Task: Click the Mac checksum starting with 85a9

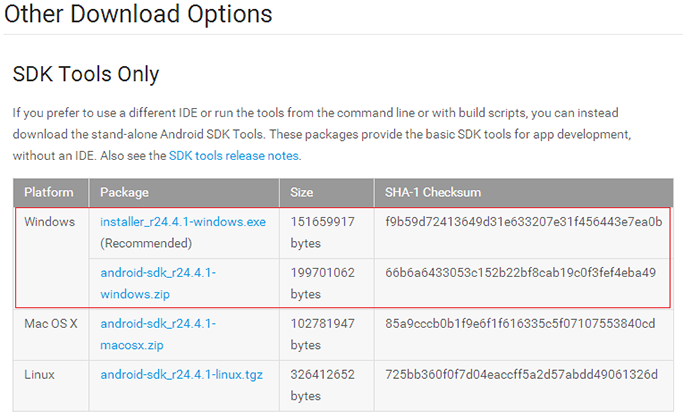Action: pos(520,324)
